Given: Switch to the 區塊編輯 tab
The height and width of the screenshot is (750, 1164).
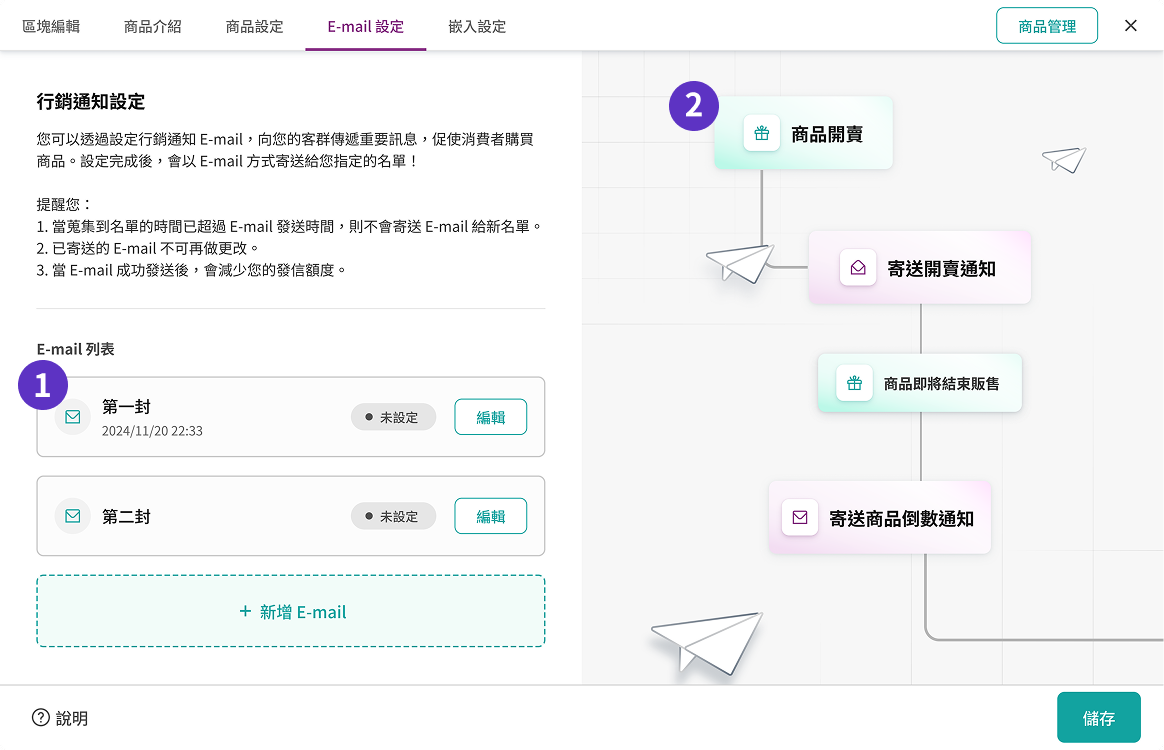Looking at the screenshot, I should pos(51,27).
